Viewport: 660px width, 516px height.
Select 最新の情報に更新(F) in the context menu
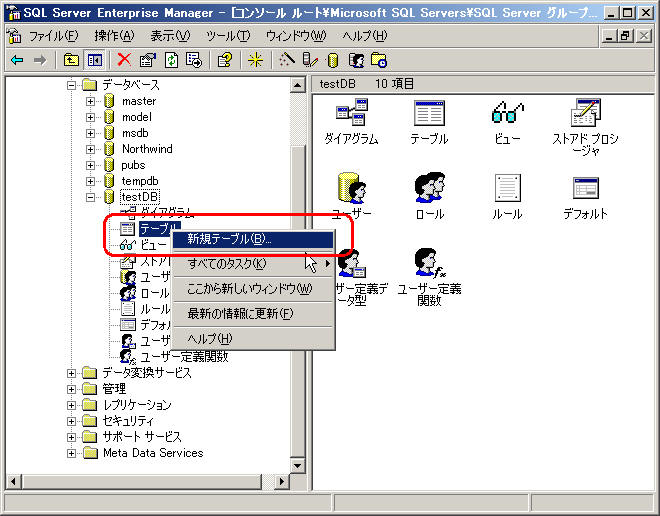pos(240,314)
